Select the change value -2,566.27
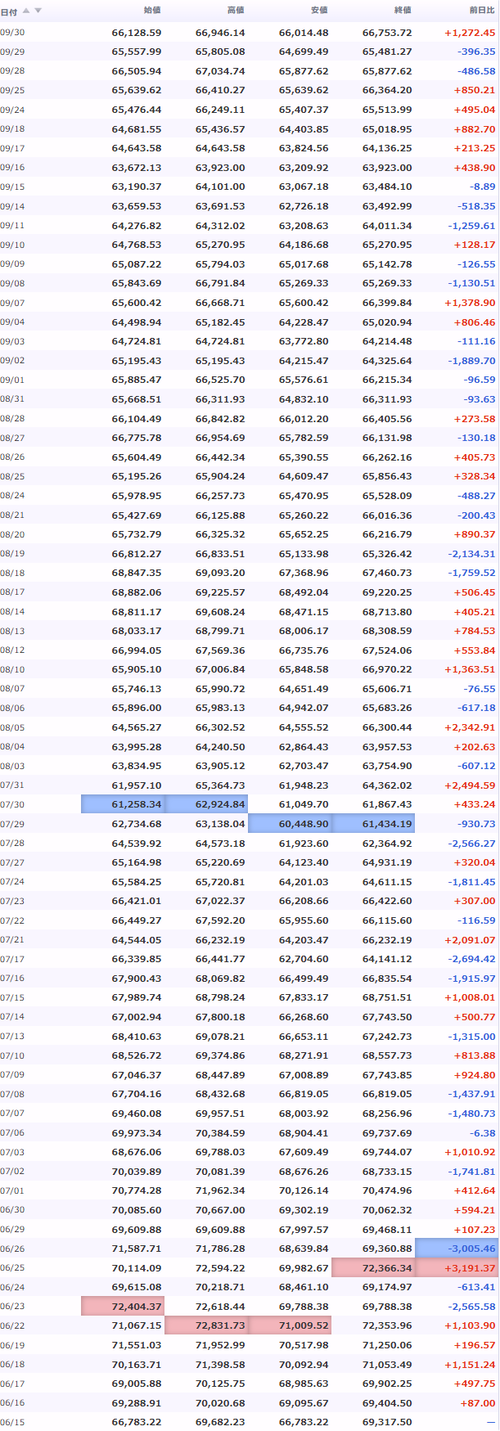 (471, 843)
